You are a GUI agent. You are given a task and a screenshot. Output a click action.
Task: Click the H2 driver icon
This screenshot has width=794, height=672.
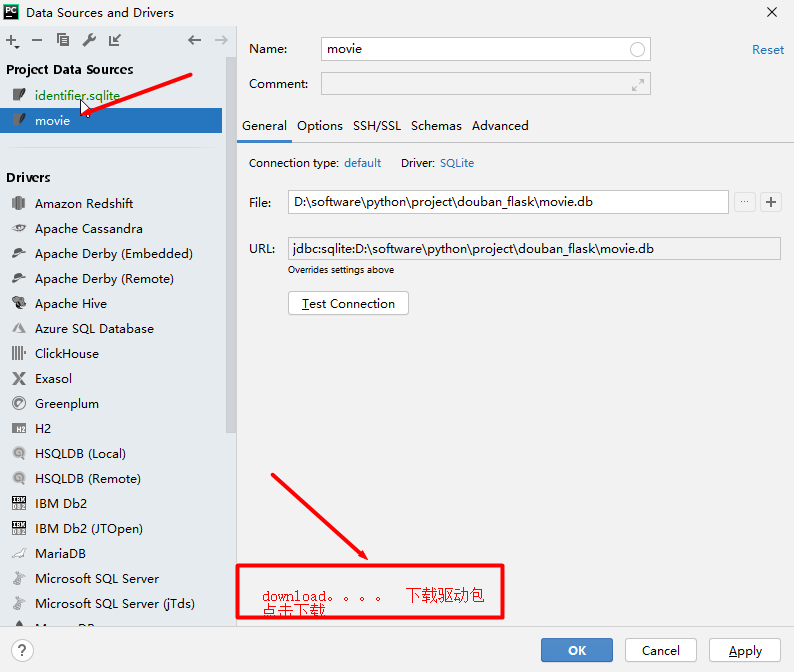pyautogui.click(x=19, y=428)
